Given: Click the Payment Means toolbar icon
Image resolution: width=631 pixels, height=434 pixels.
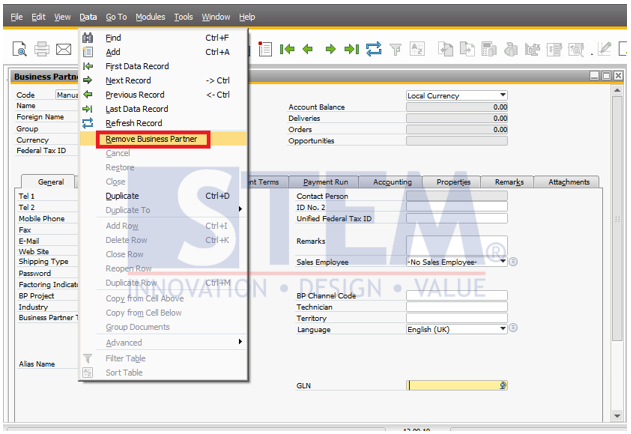Looking at the screenshot, I should coord(554,50).
